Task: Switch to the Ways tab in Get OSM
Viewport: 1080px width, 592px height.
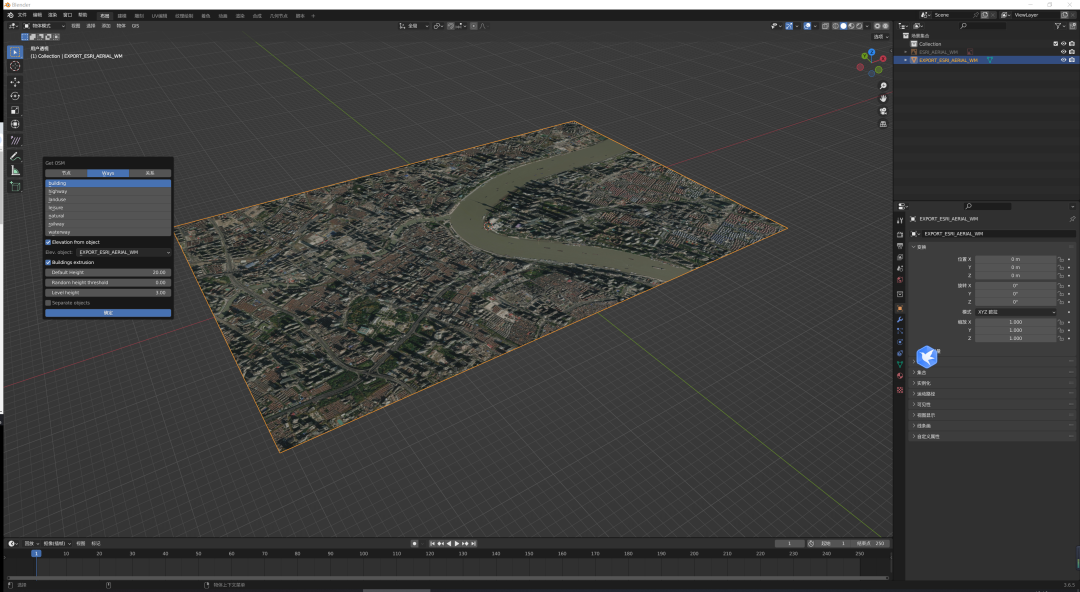Action: [108, 173]
